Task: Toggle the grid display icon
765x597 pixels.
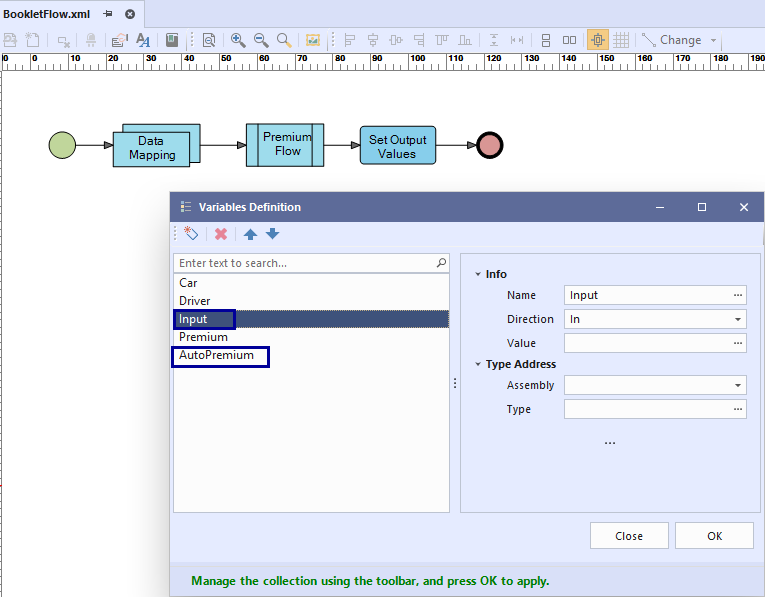Action: tap(621, 40)
